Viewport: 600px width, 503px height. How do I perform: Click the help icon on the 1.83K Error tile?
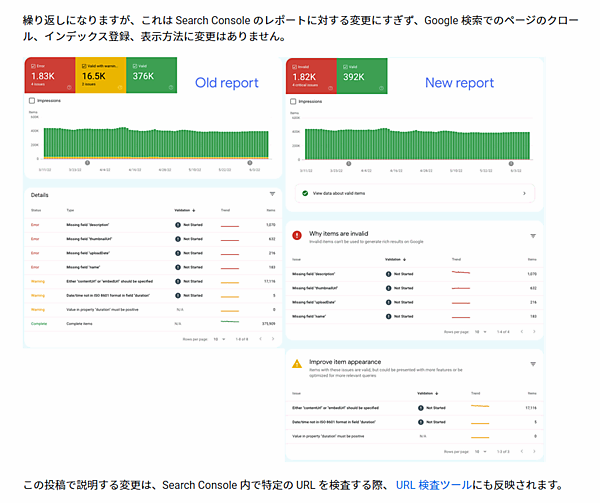69,88
